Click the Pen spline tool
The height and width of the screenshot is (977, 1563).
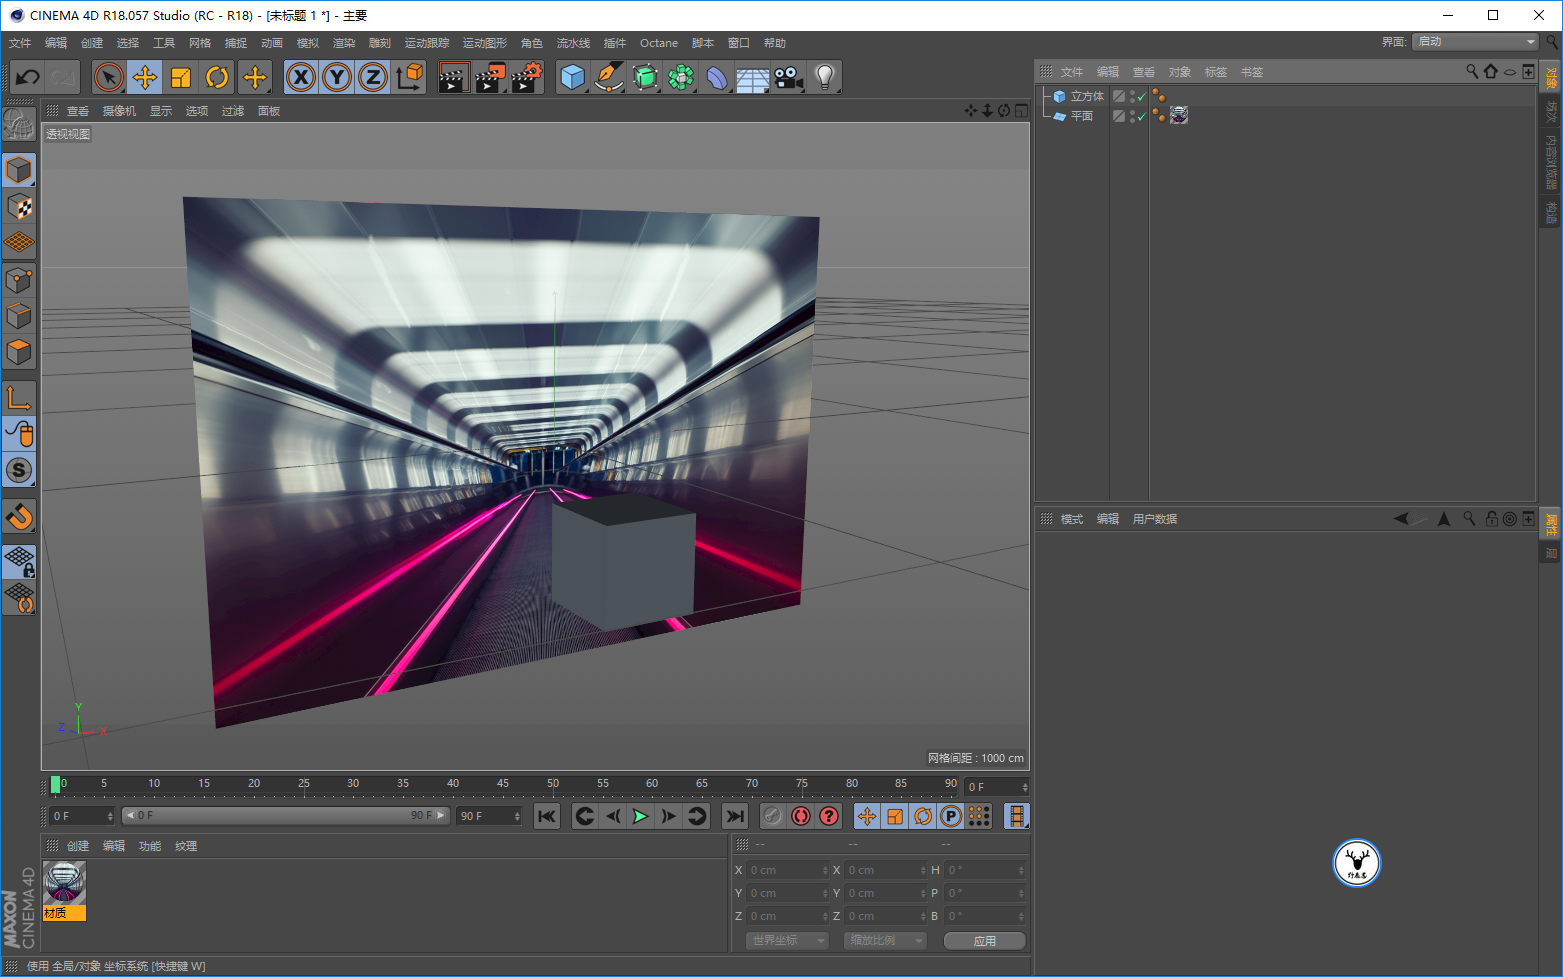click(608, 77)
